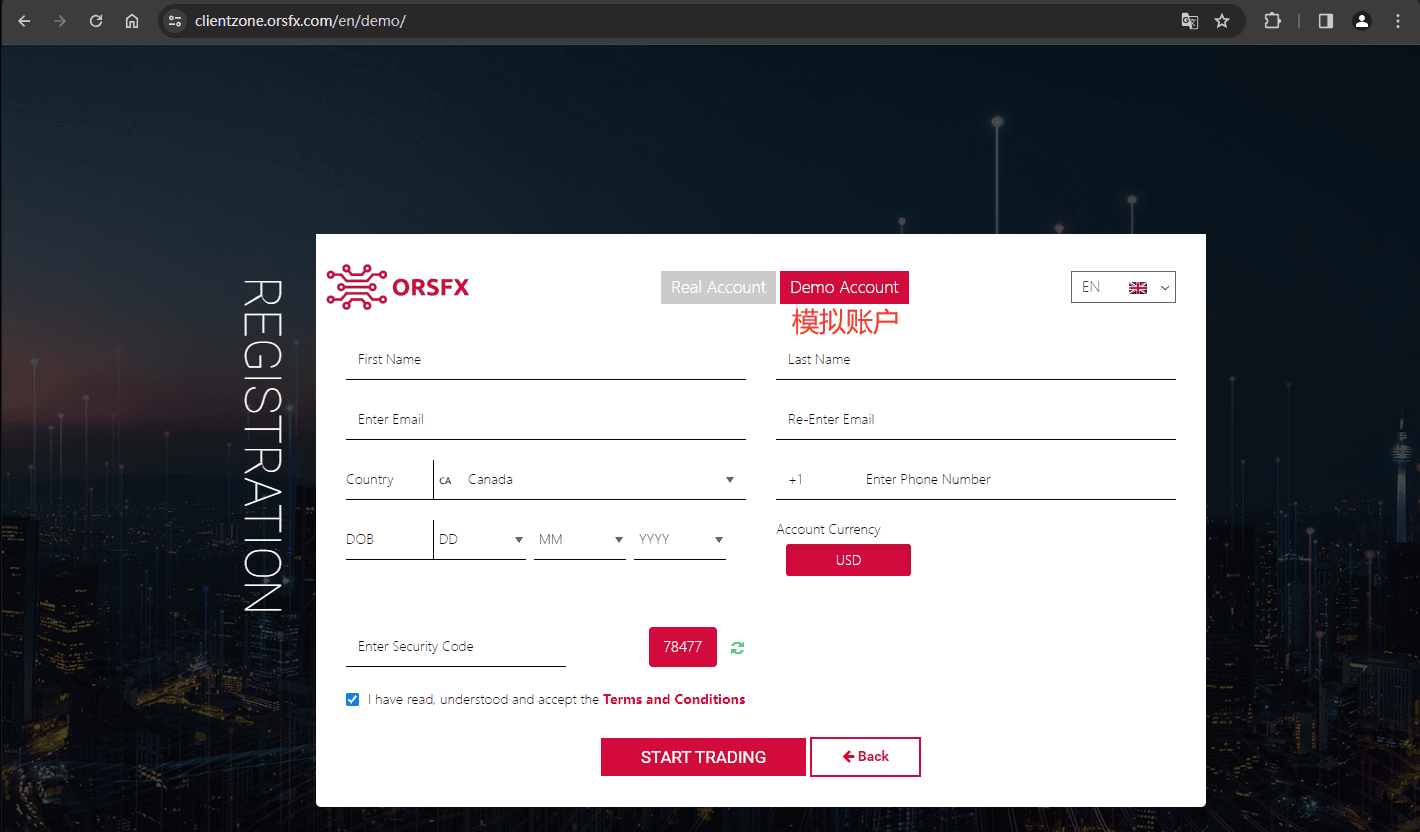Viewport: 1420px width, 832px height.
Task: Focus the Last Name field
Action: pos(976,360)
